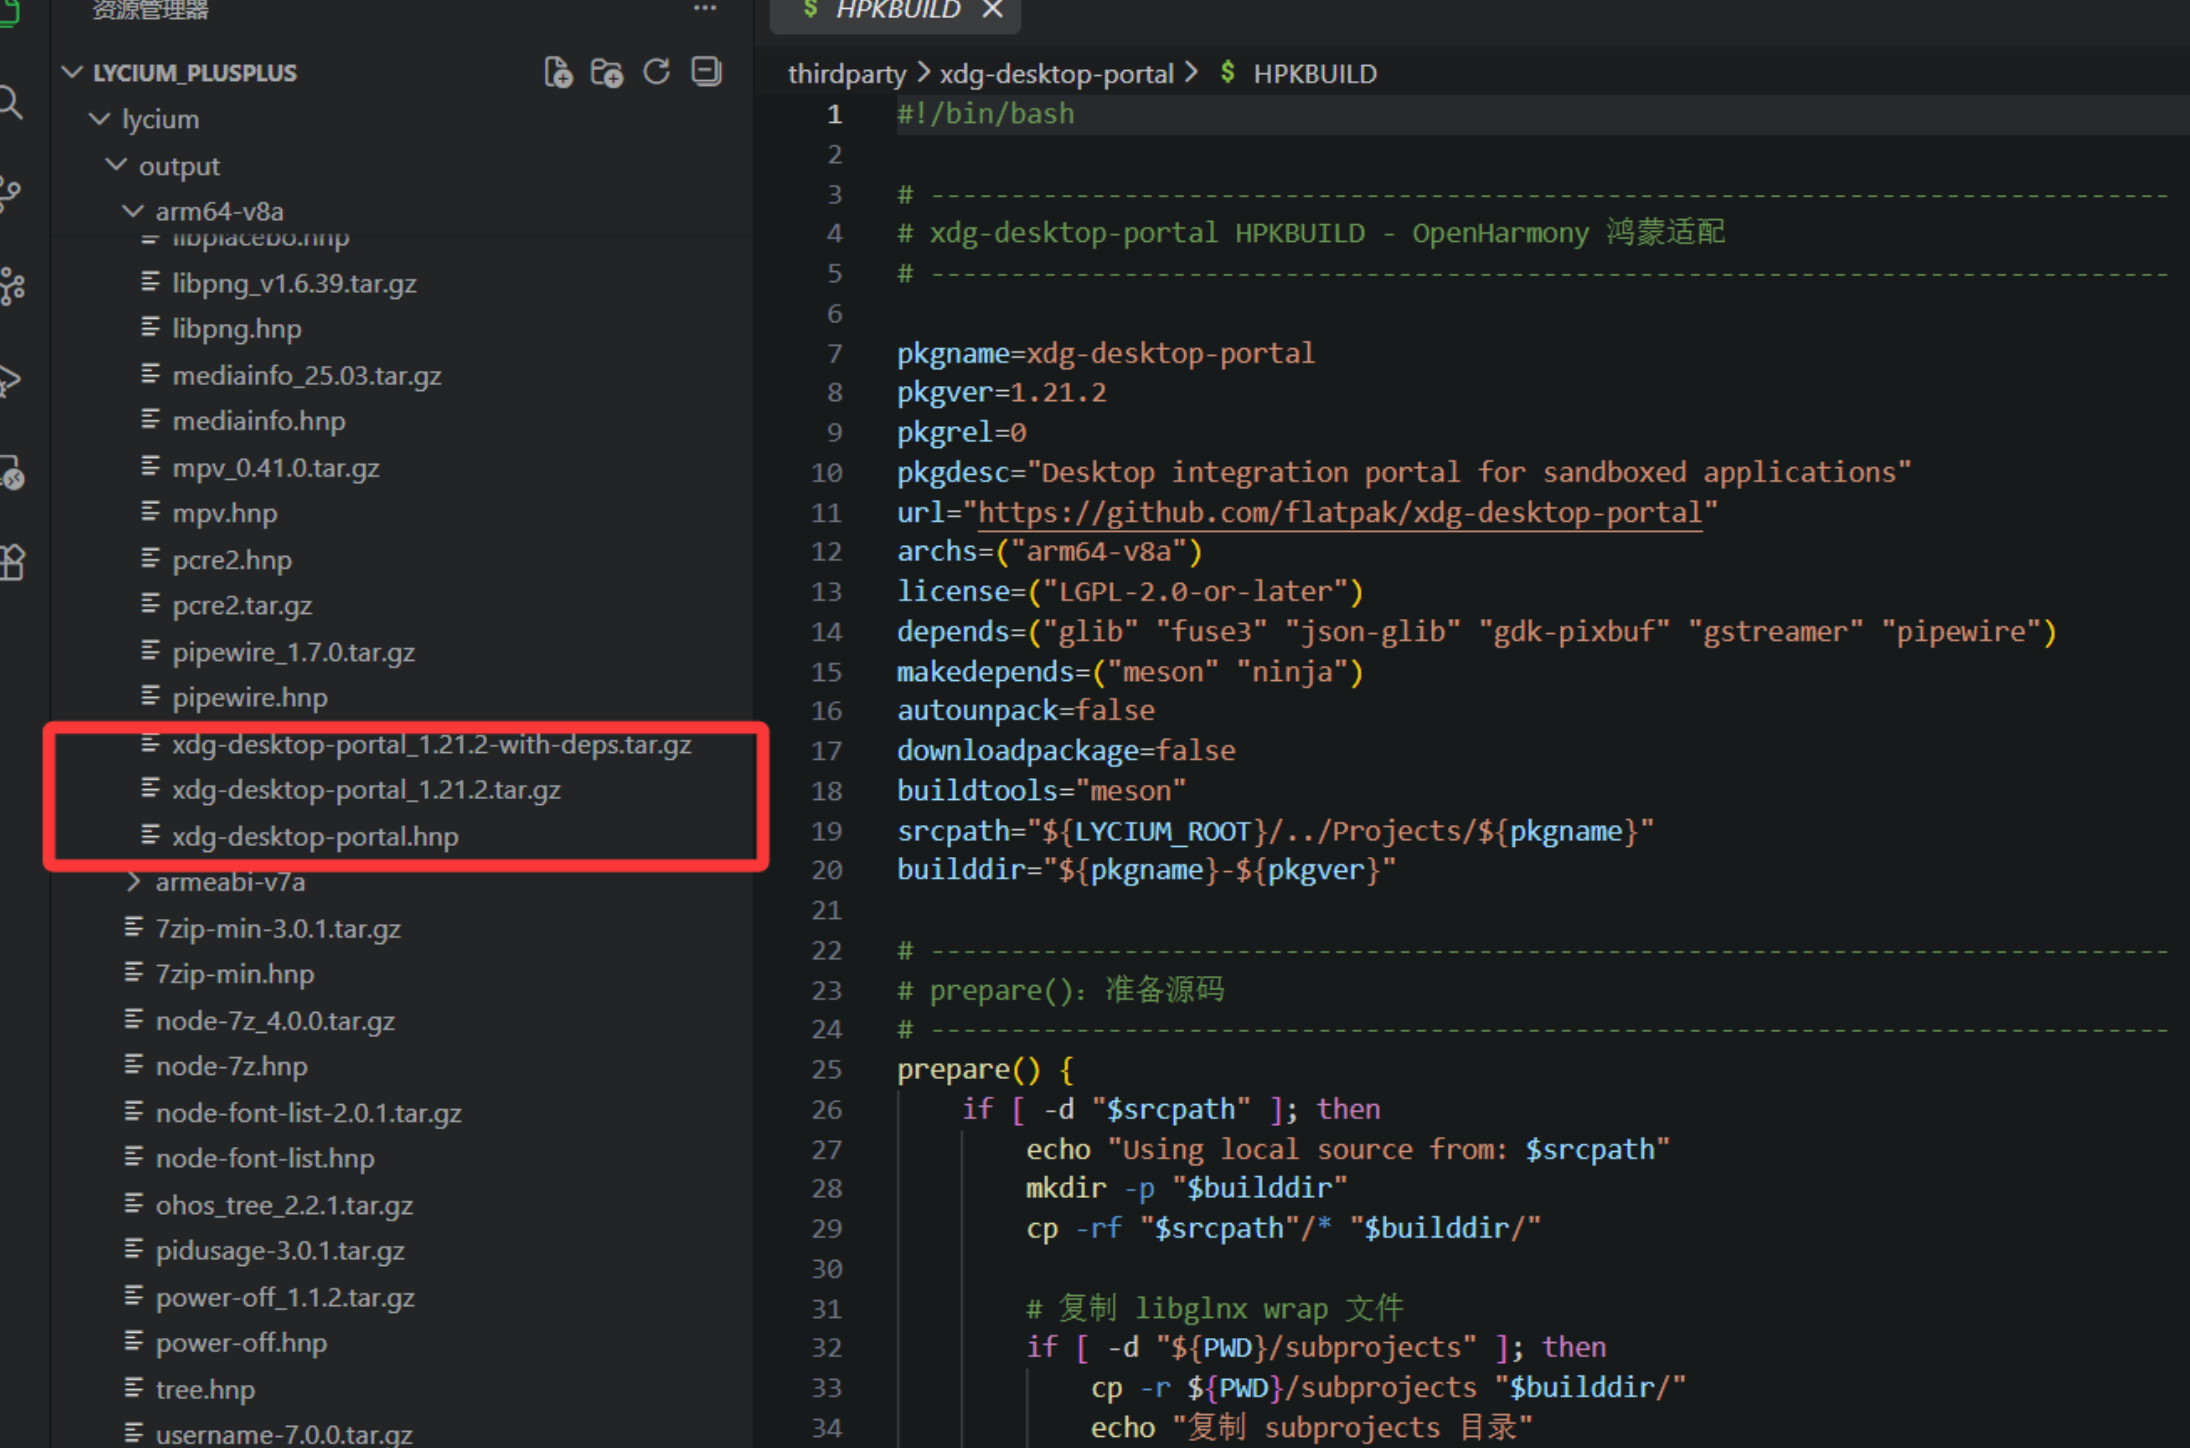Click the archs=("arm64-v8a") line
The image size is (2190, 1448).
tap(1050, 552)
